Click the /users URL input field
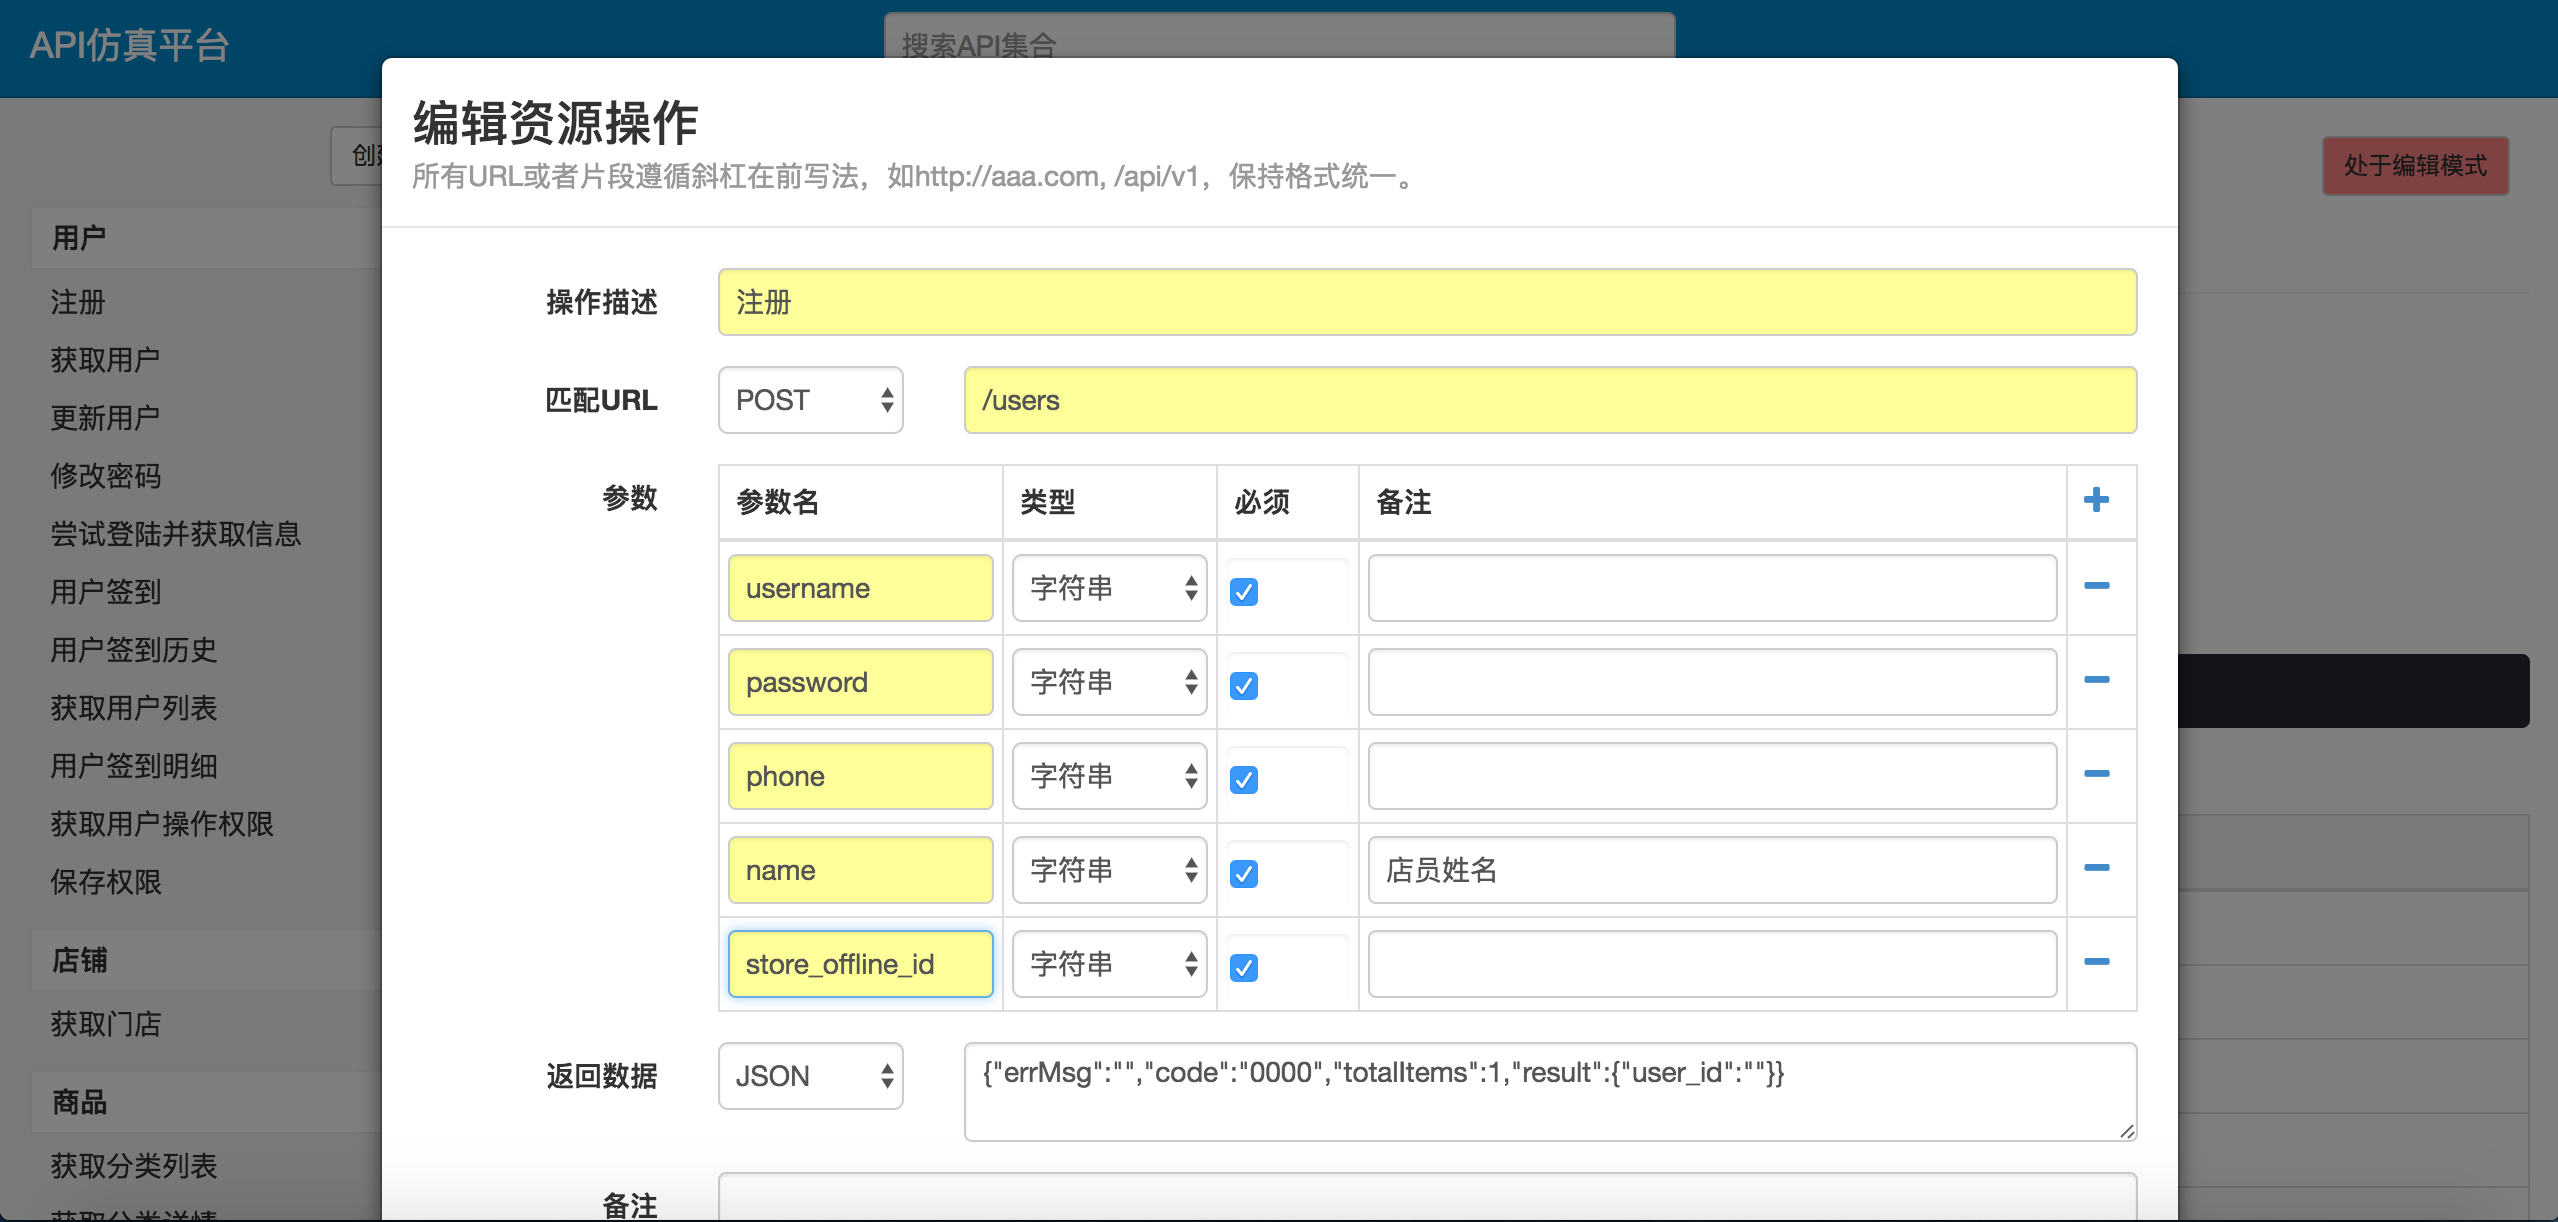The image size is (2558, 1222). click(1550, 400)
